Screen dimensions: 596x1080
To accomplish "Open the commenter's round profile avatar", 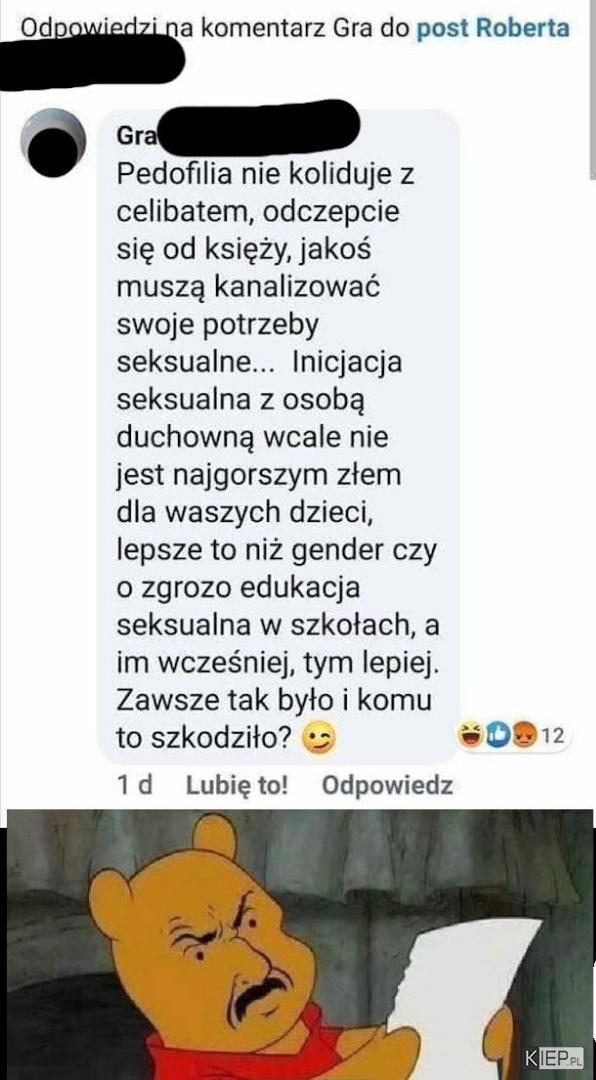I will [53, 143].
